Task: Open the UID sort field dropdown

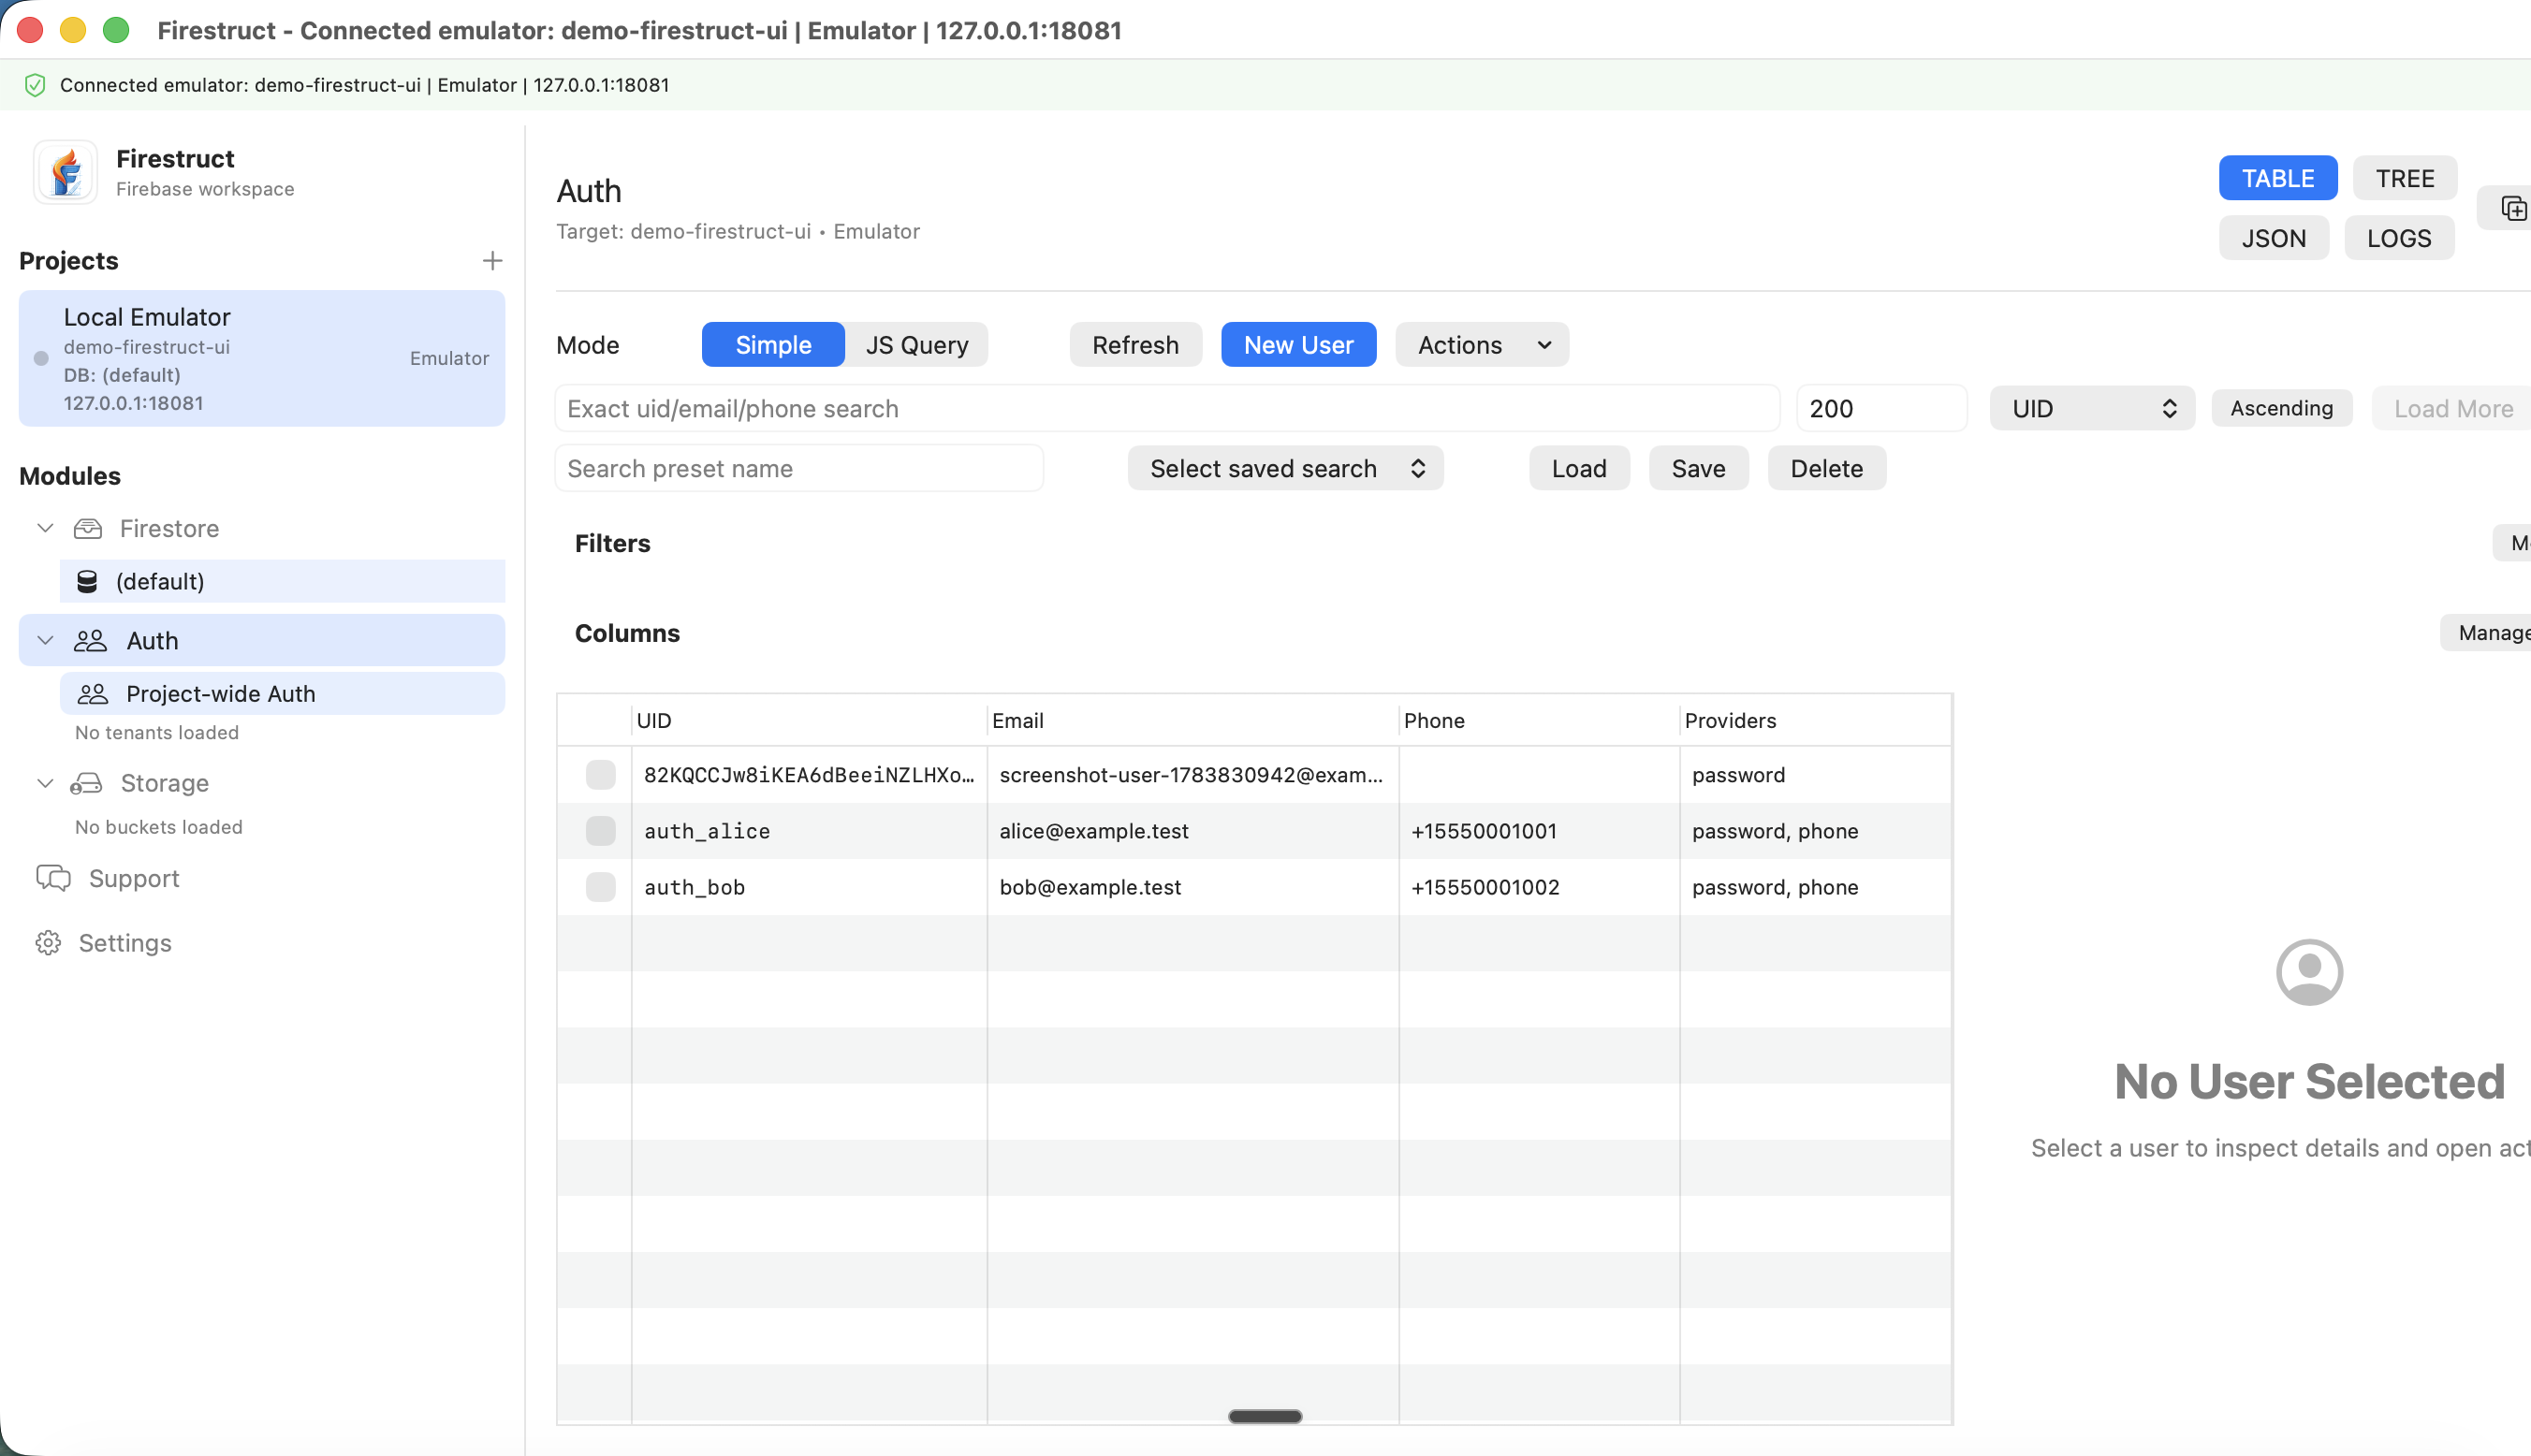Action: pyautogui.click(x=2092, y=408)
